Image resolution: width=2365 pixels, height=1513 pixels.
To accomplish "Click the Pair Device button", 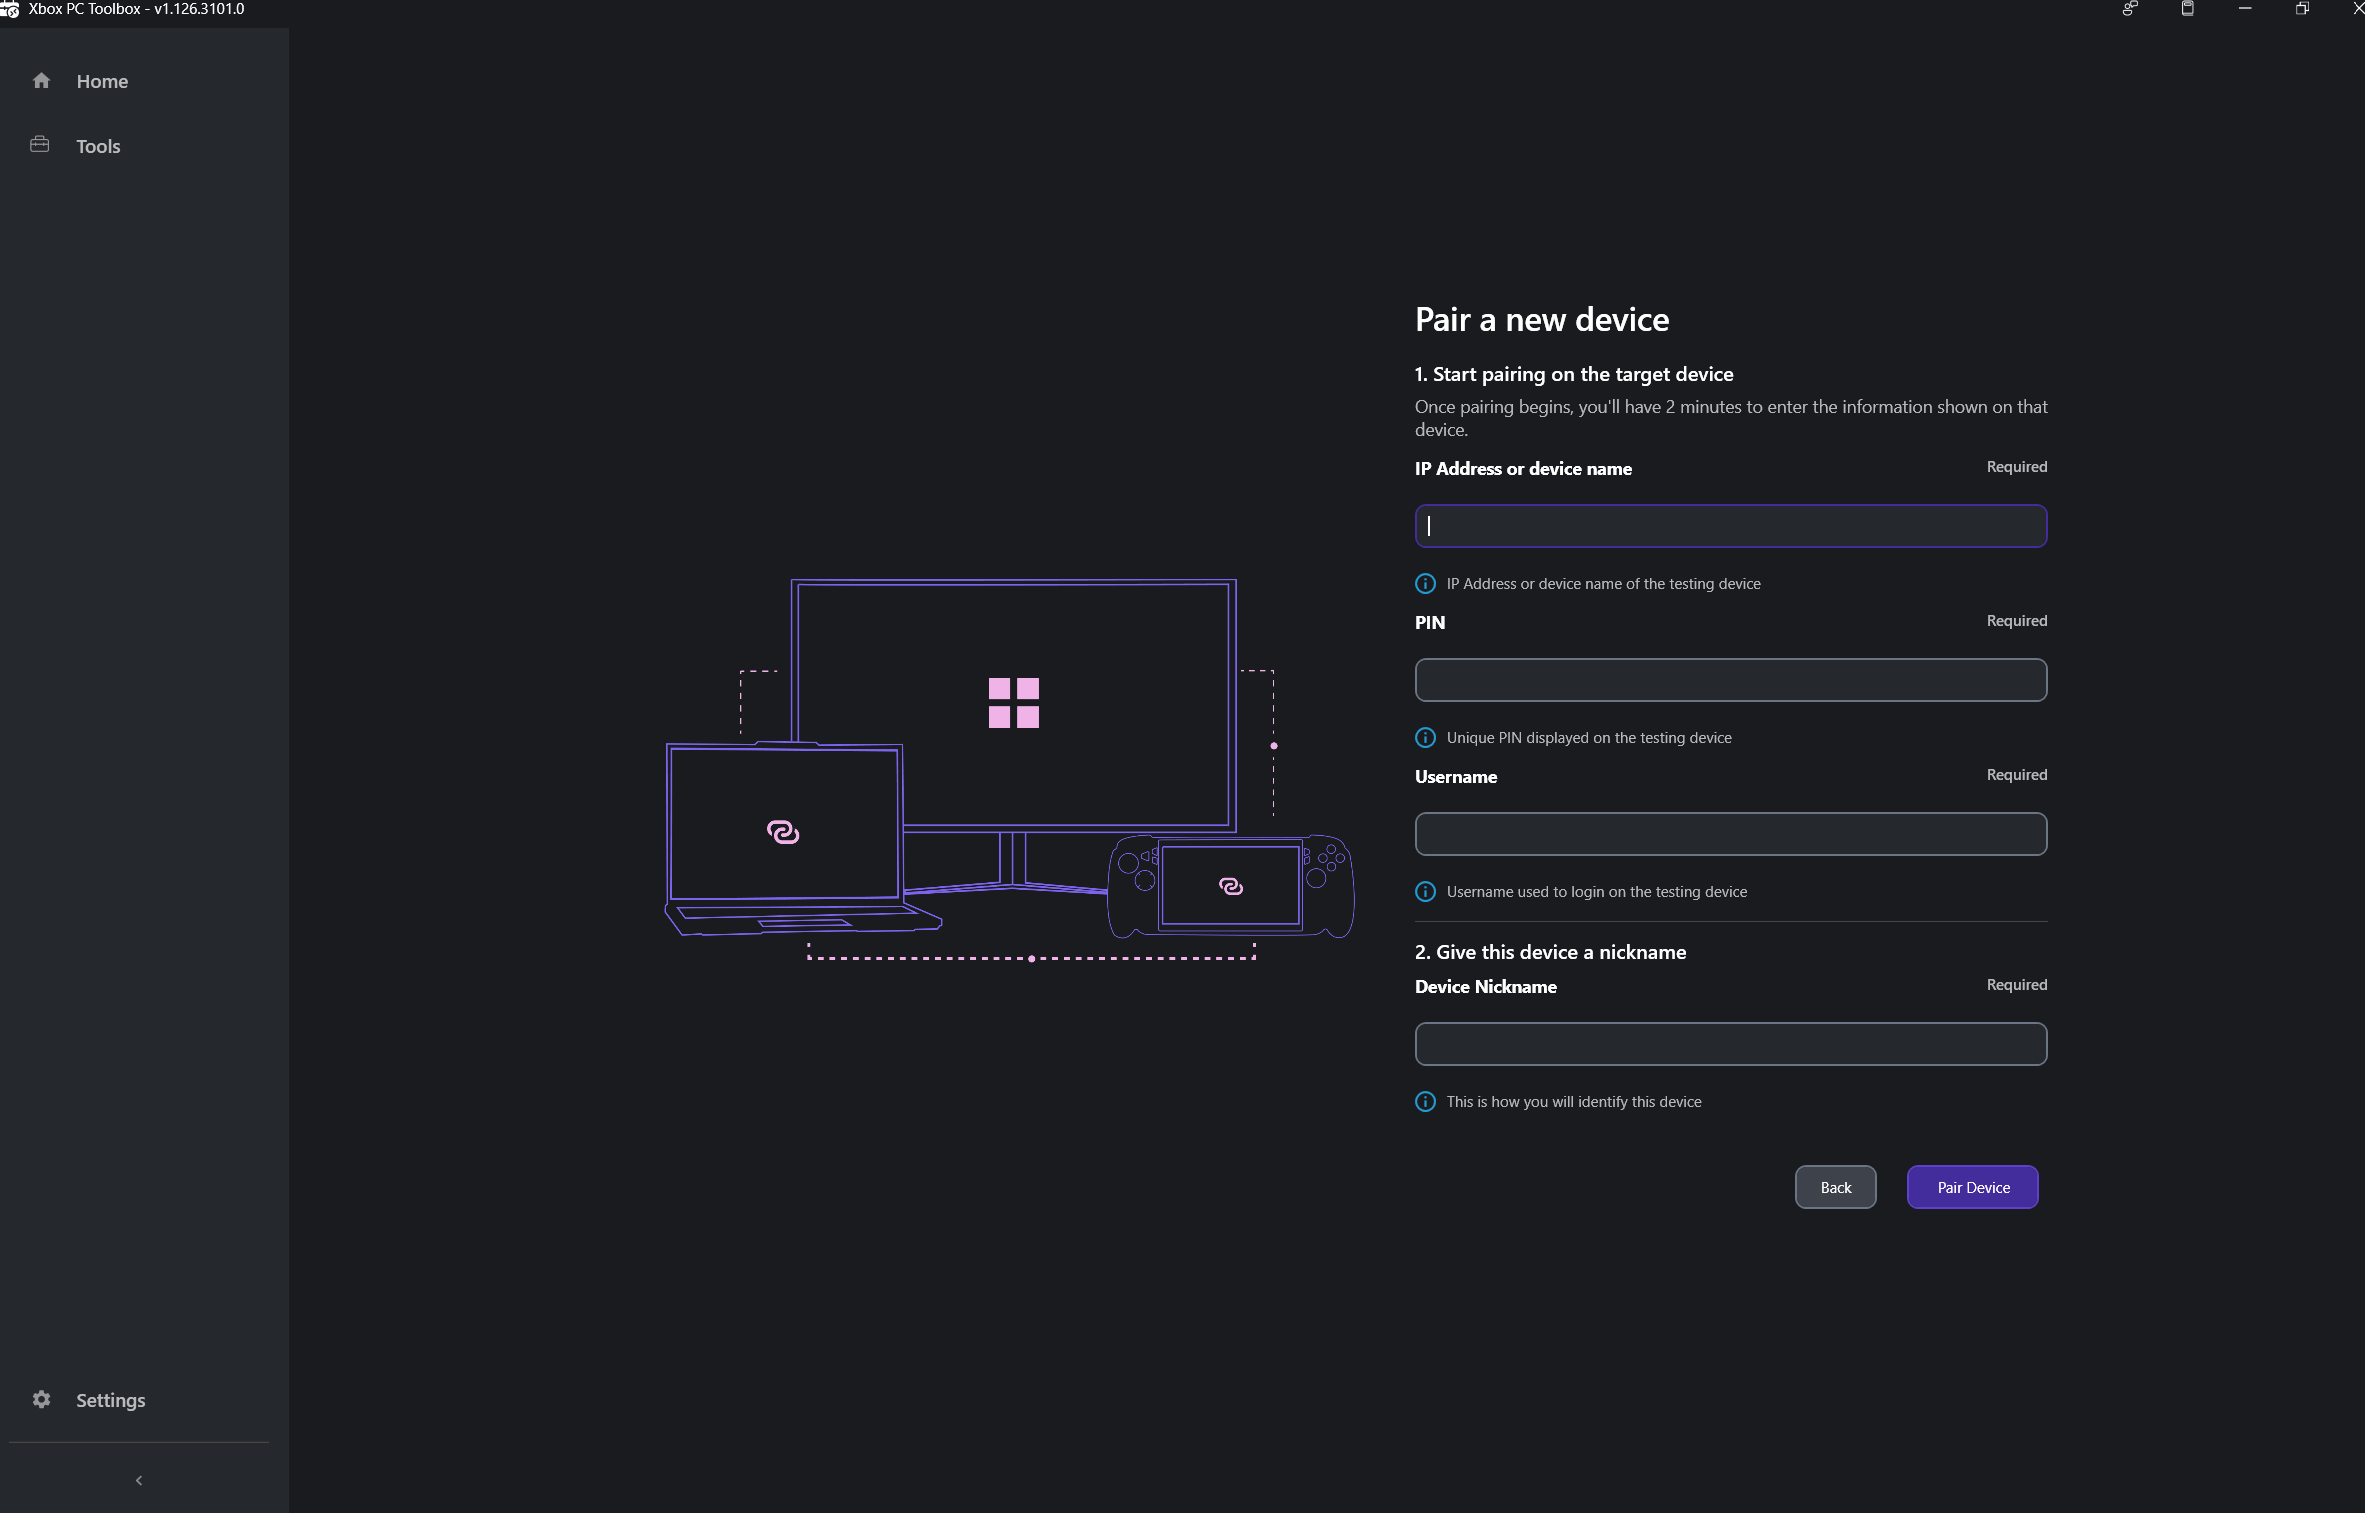I will click(1973, 1187).
